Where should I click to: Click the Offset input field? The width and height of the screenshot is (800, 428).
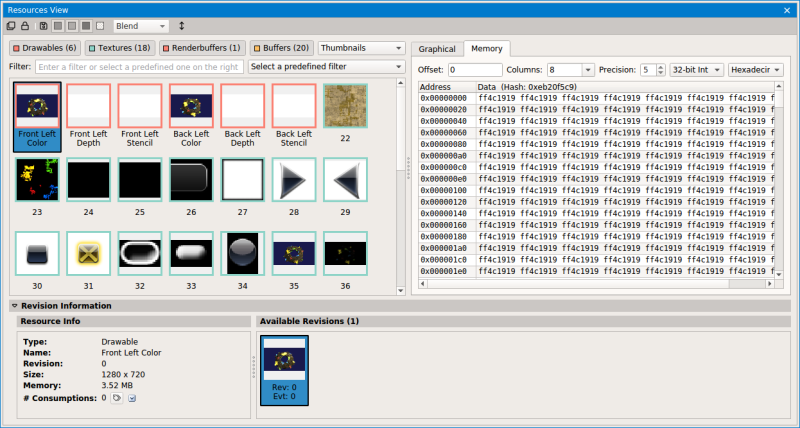(x=475, y=70)
